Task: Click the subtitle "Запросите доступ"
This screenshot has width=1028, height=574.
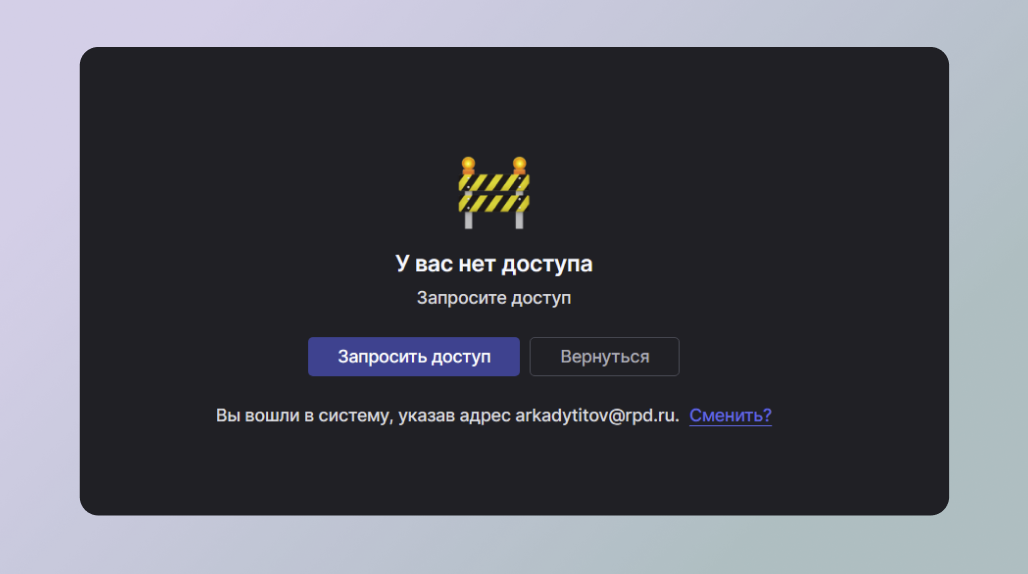Action: point(494,298)
